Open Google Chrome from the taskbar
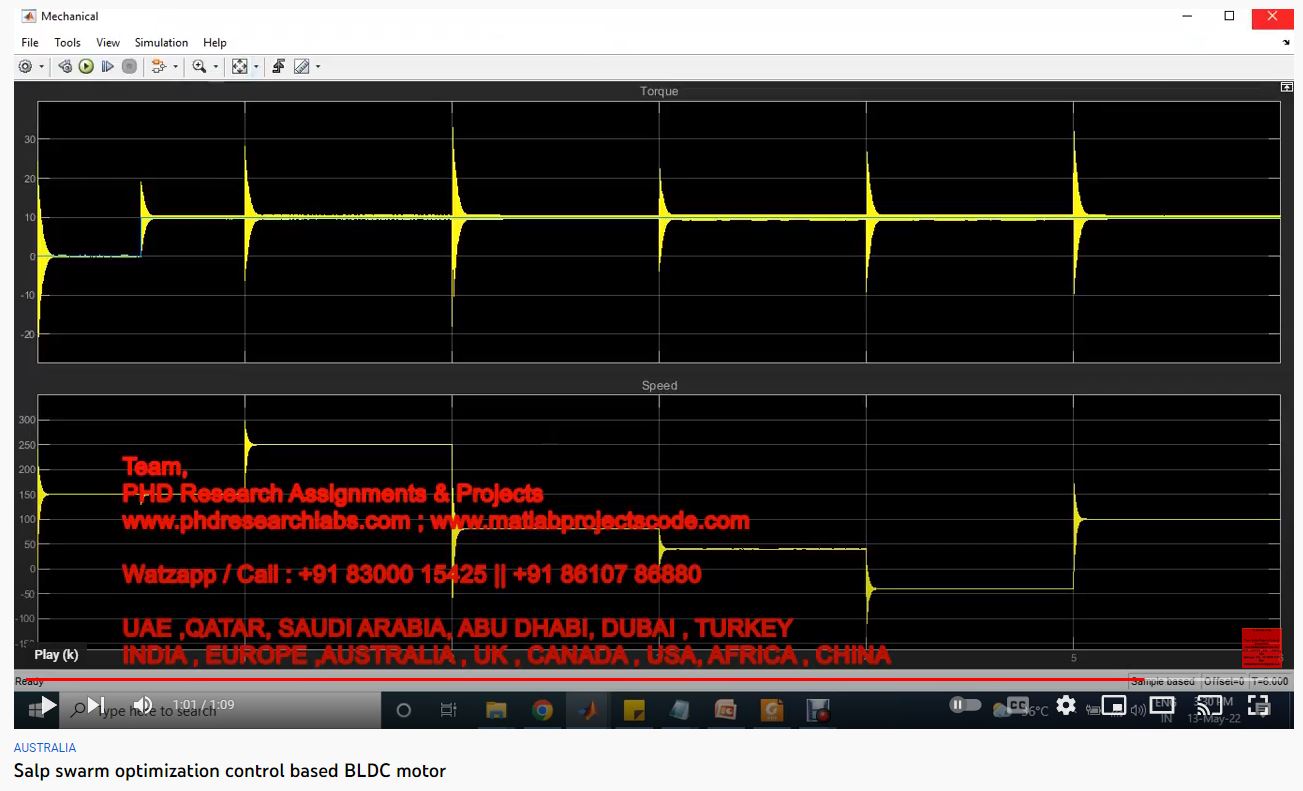 542,710
